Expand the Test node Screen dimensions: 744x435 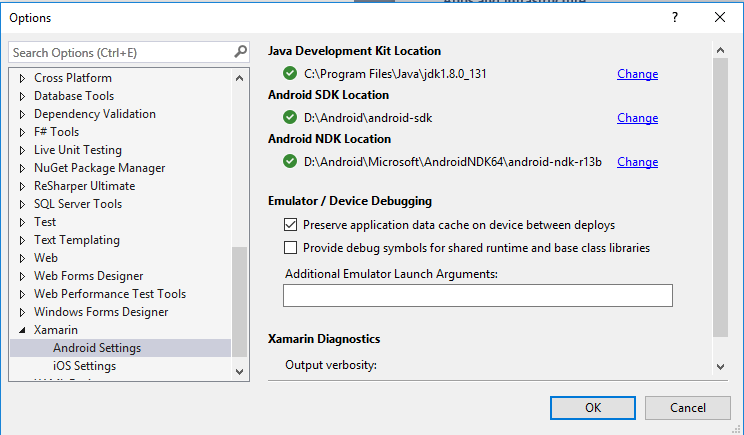click(x=22, y=222)
